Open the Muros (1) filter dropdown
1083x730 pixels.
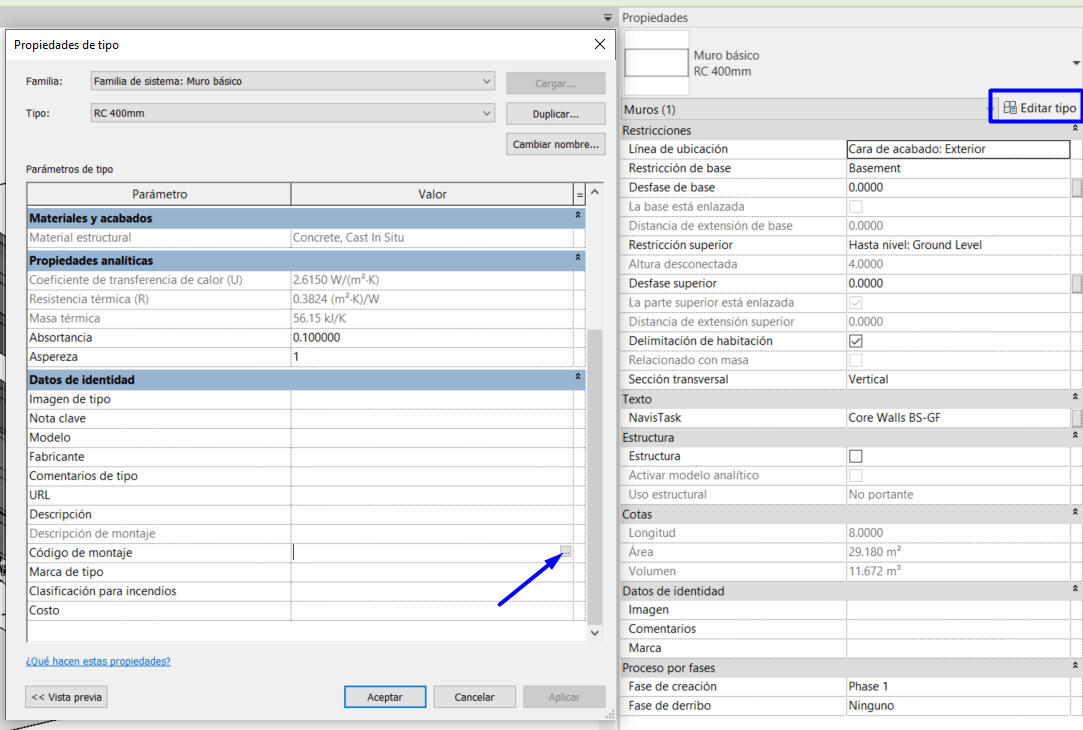coord(808,109)
